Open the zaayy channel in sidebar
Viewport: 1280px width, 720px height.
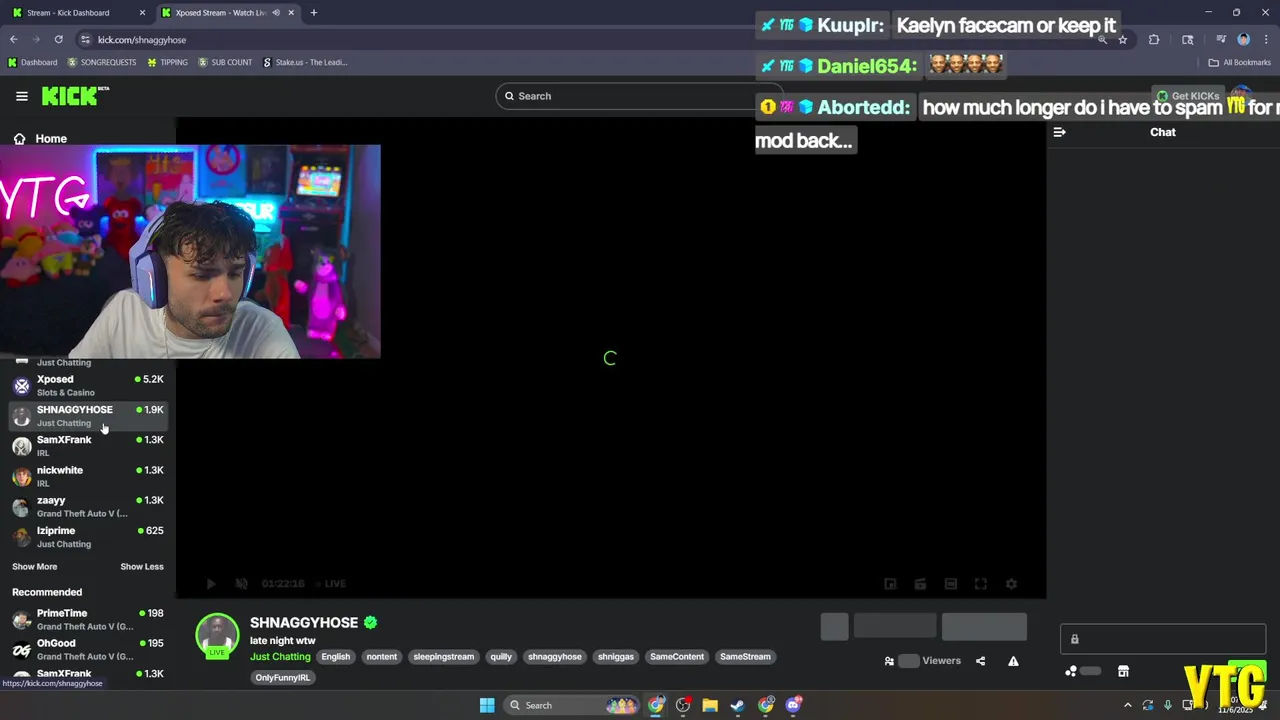click(88, 506)
